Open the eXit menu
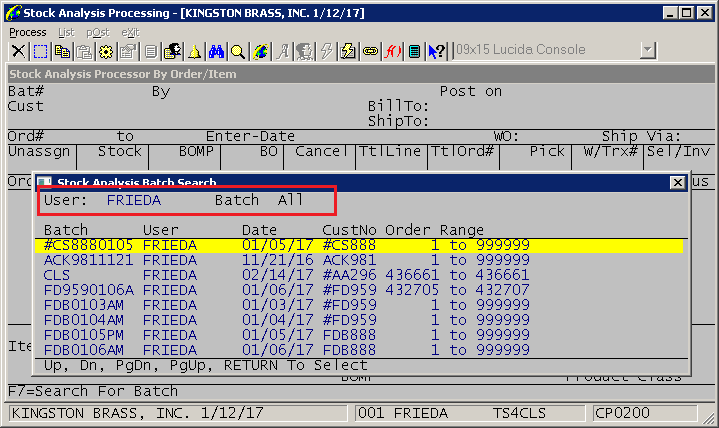This screenshot has width=719, height=428. tap(130, 32)
